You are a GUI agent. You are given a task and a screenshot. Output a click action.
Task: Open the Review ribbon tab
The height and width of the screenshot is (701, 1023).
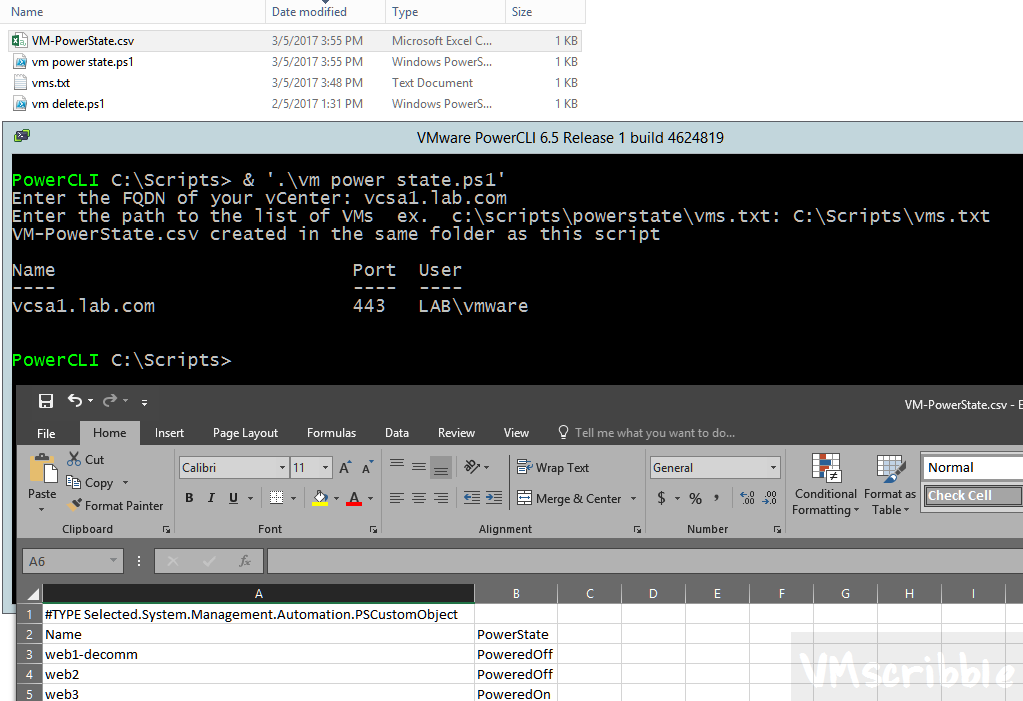coord(456,433)
